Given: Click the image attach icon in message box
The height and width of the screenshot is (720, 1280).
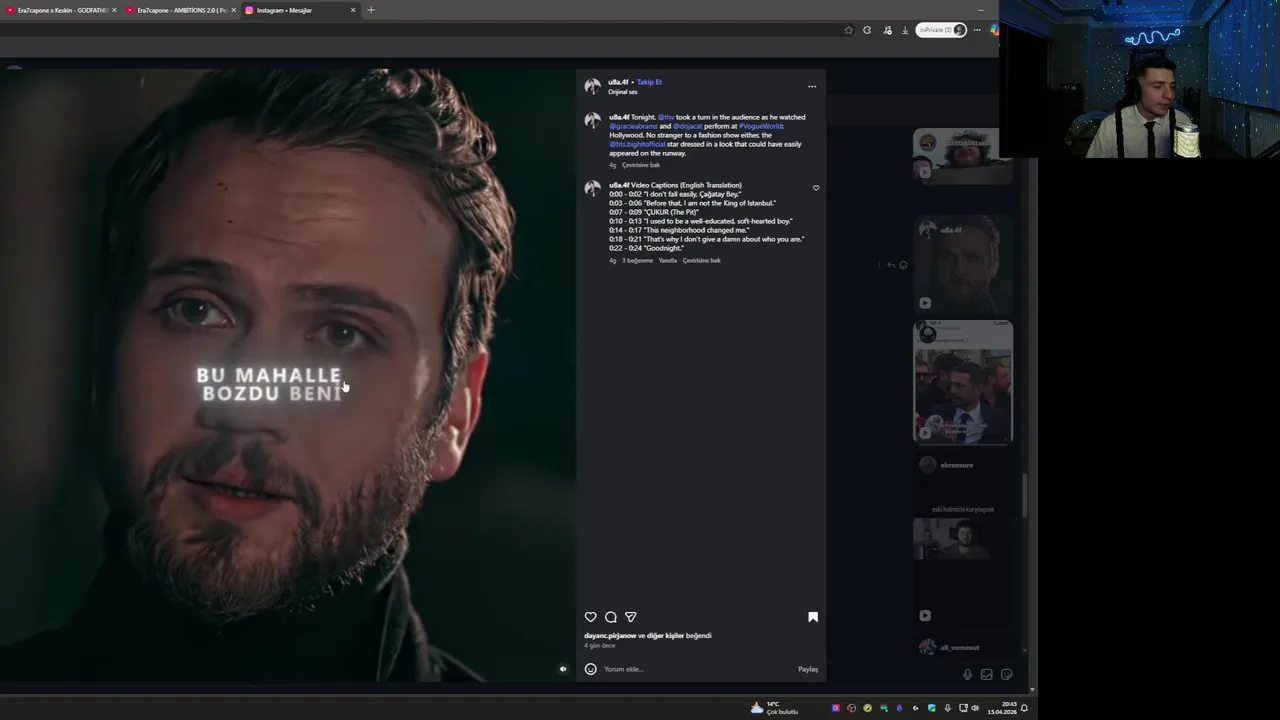Looking at the screenshot, I should 987,675.
